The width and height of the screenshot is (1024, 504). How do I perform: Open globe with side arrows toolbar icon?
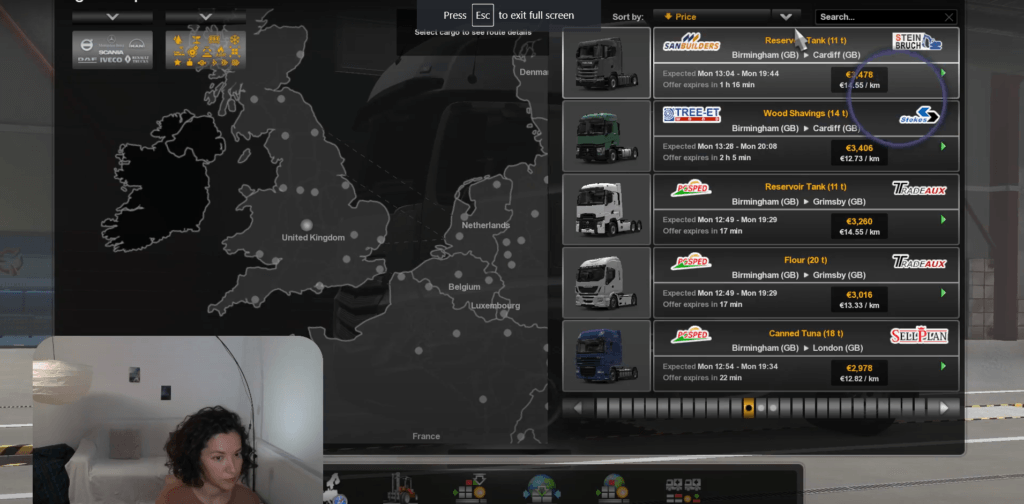[x=541, y=490]
